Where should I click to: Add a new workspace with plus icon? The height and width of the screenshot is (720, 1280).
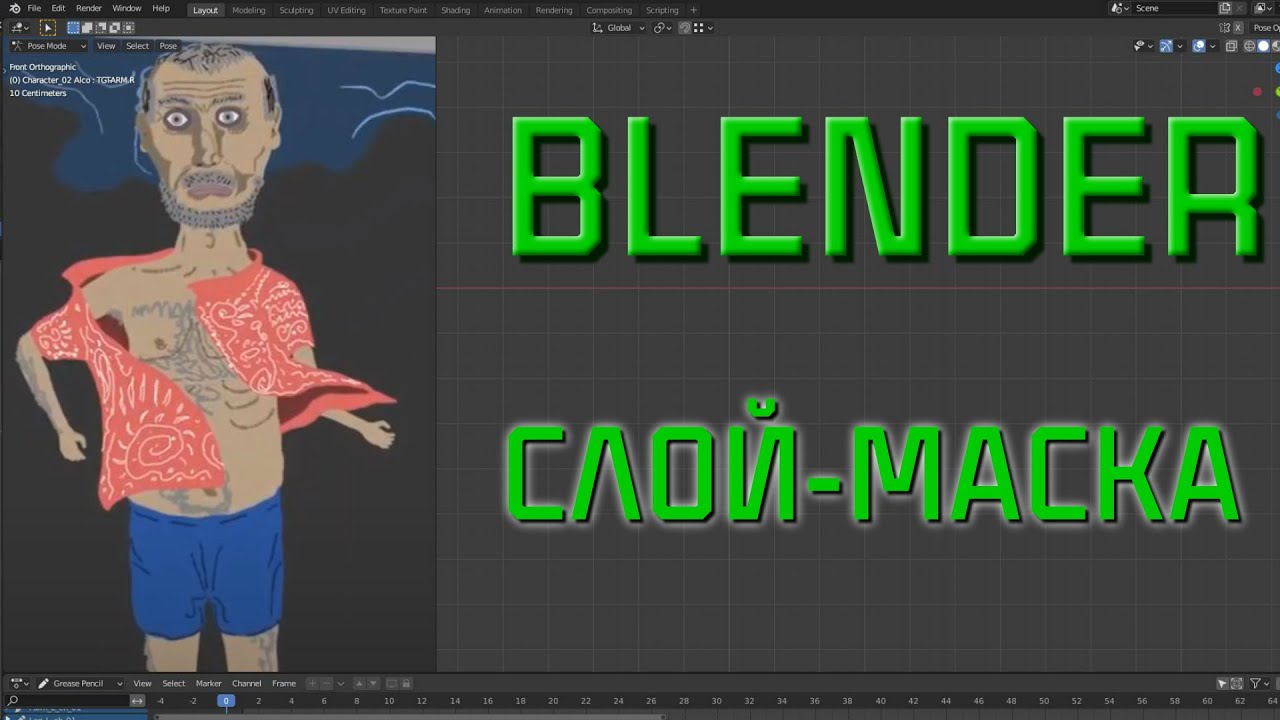pos(693,10)
